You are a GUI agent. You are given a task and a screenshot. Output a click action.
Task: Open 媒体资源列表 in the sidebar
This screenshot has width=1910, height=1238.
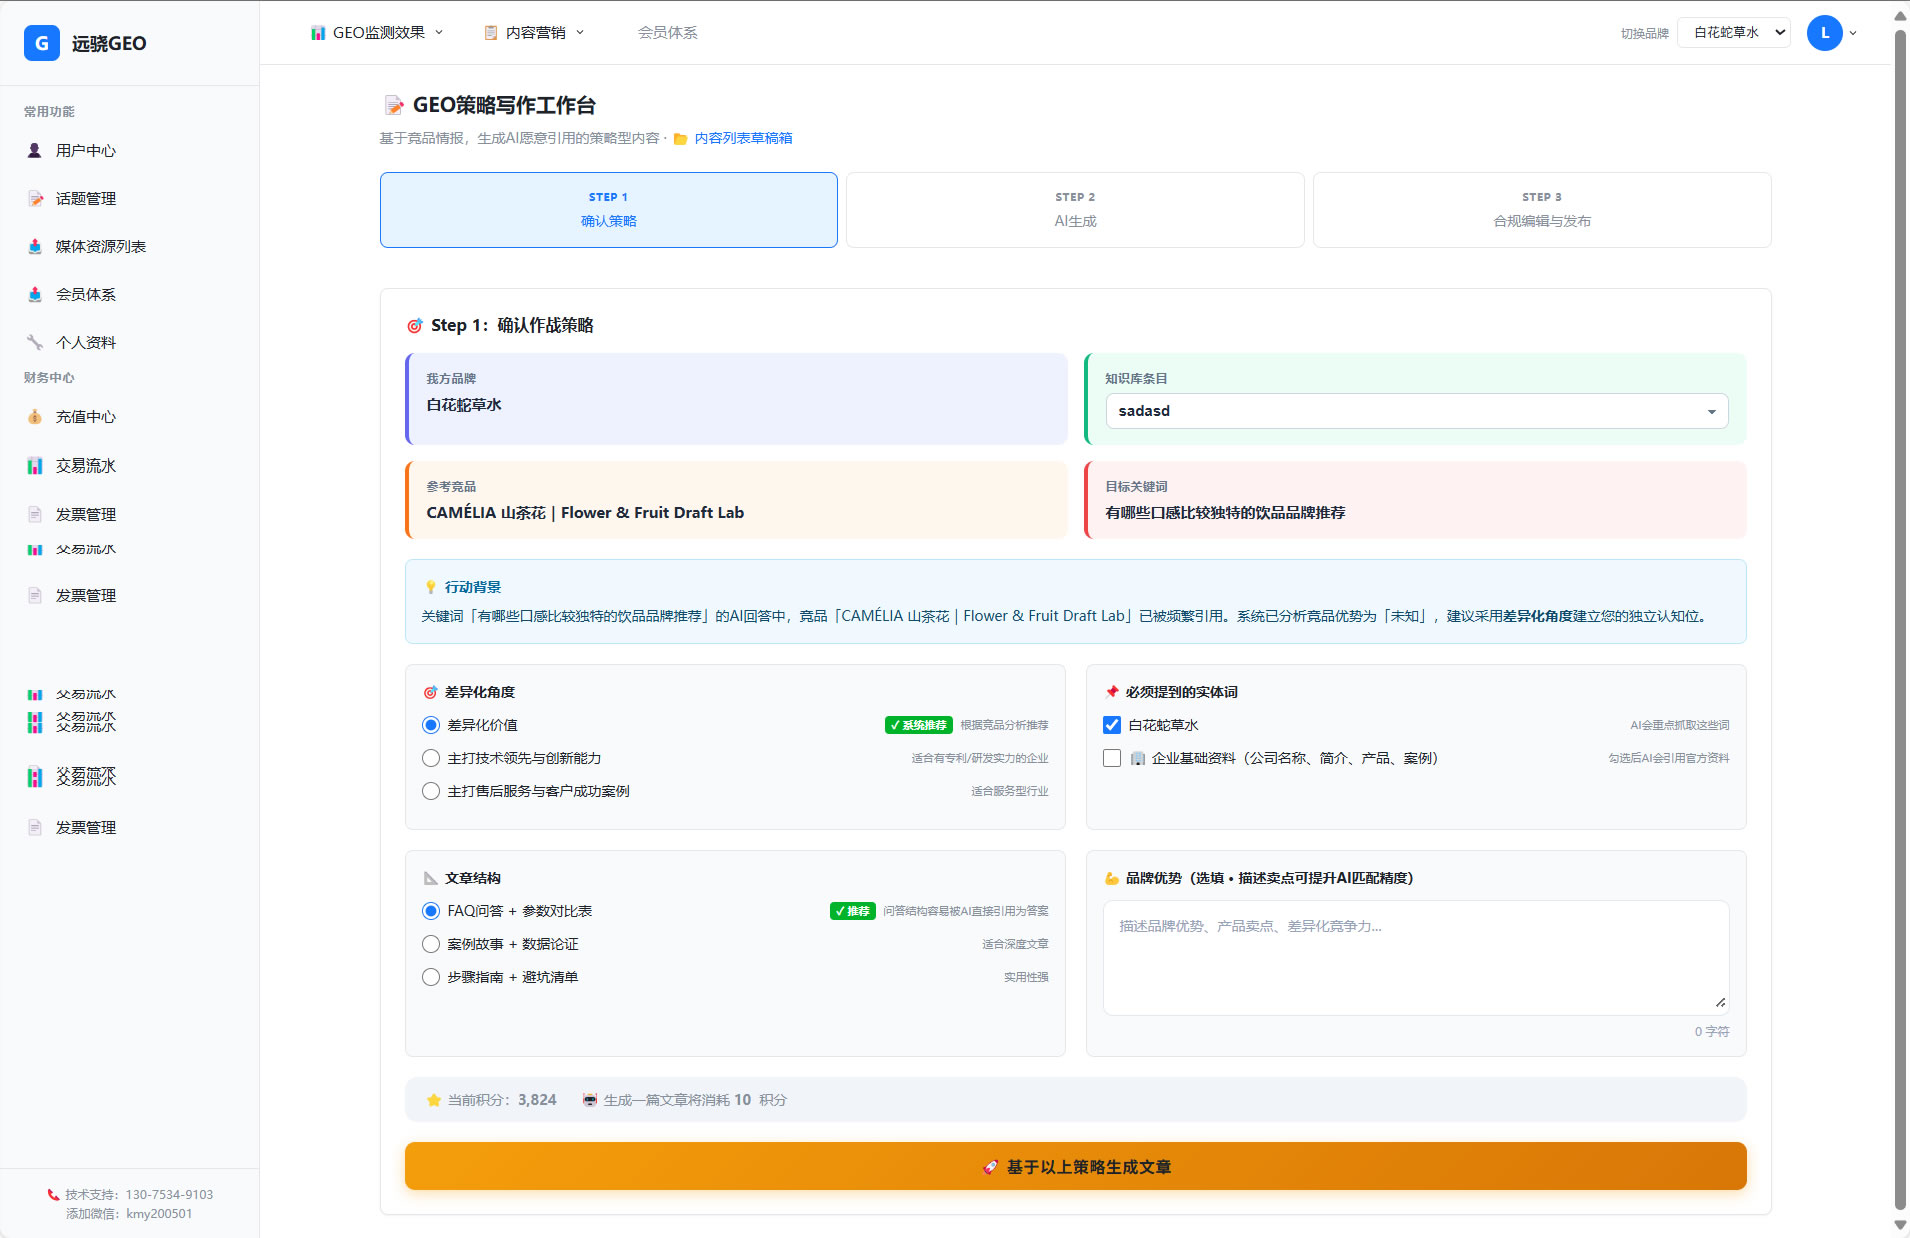100,246
